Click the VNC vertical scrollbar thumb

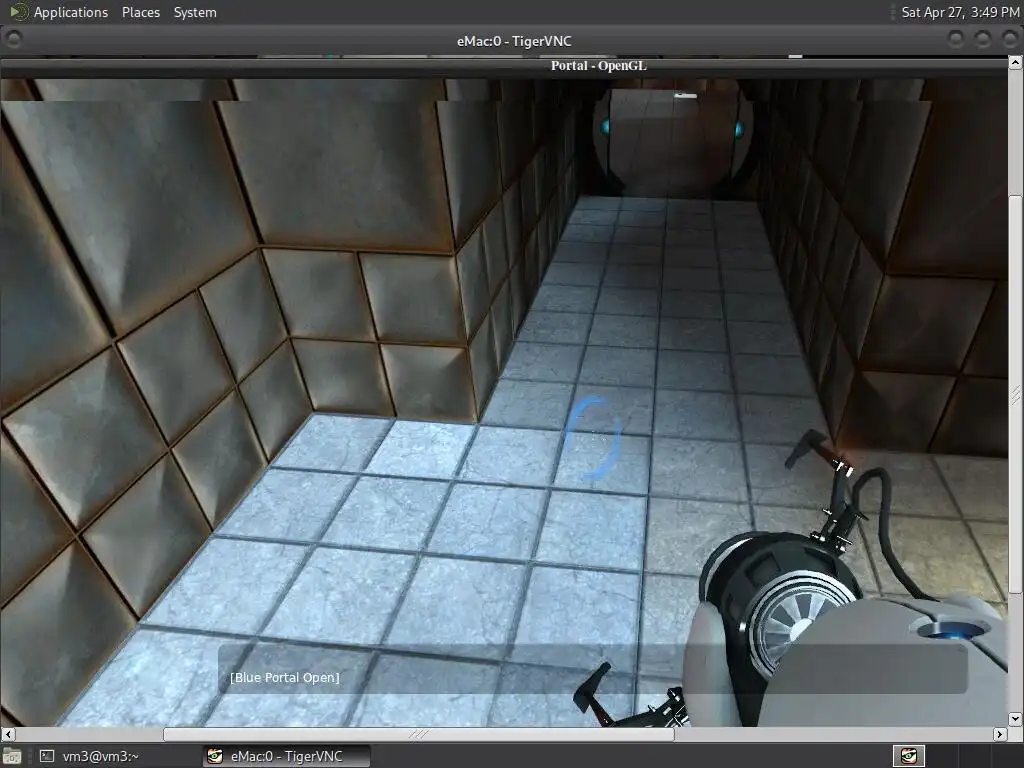1016,394
